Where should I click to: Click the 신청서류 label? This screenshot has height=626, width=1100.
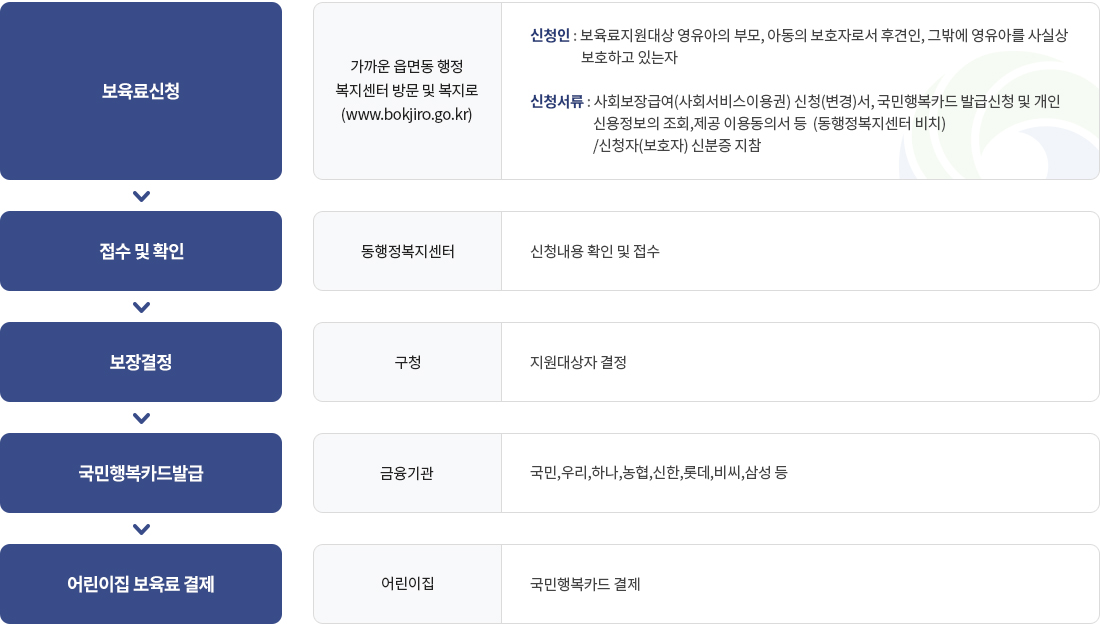point(556,101)
